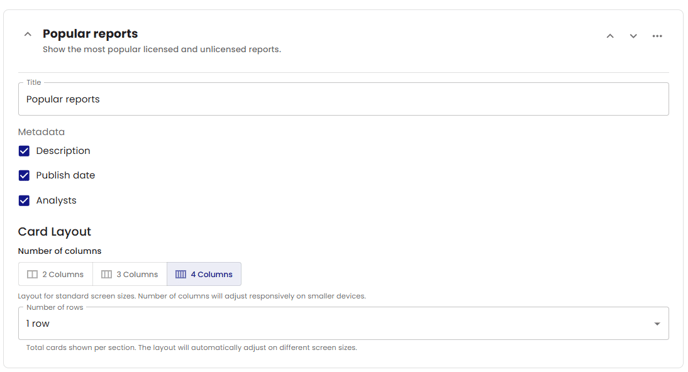
Task: Select the 2 Columns option
Action: tap(55, 274)
